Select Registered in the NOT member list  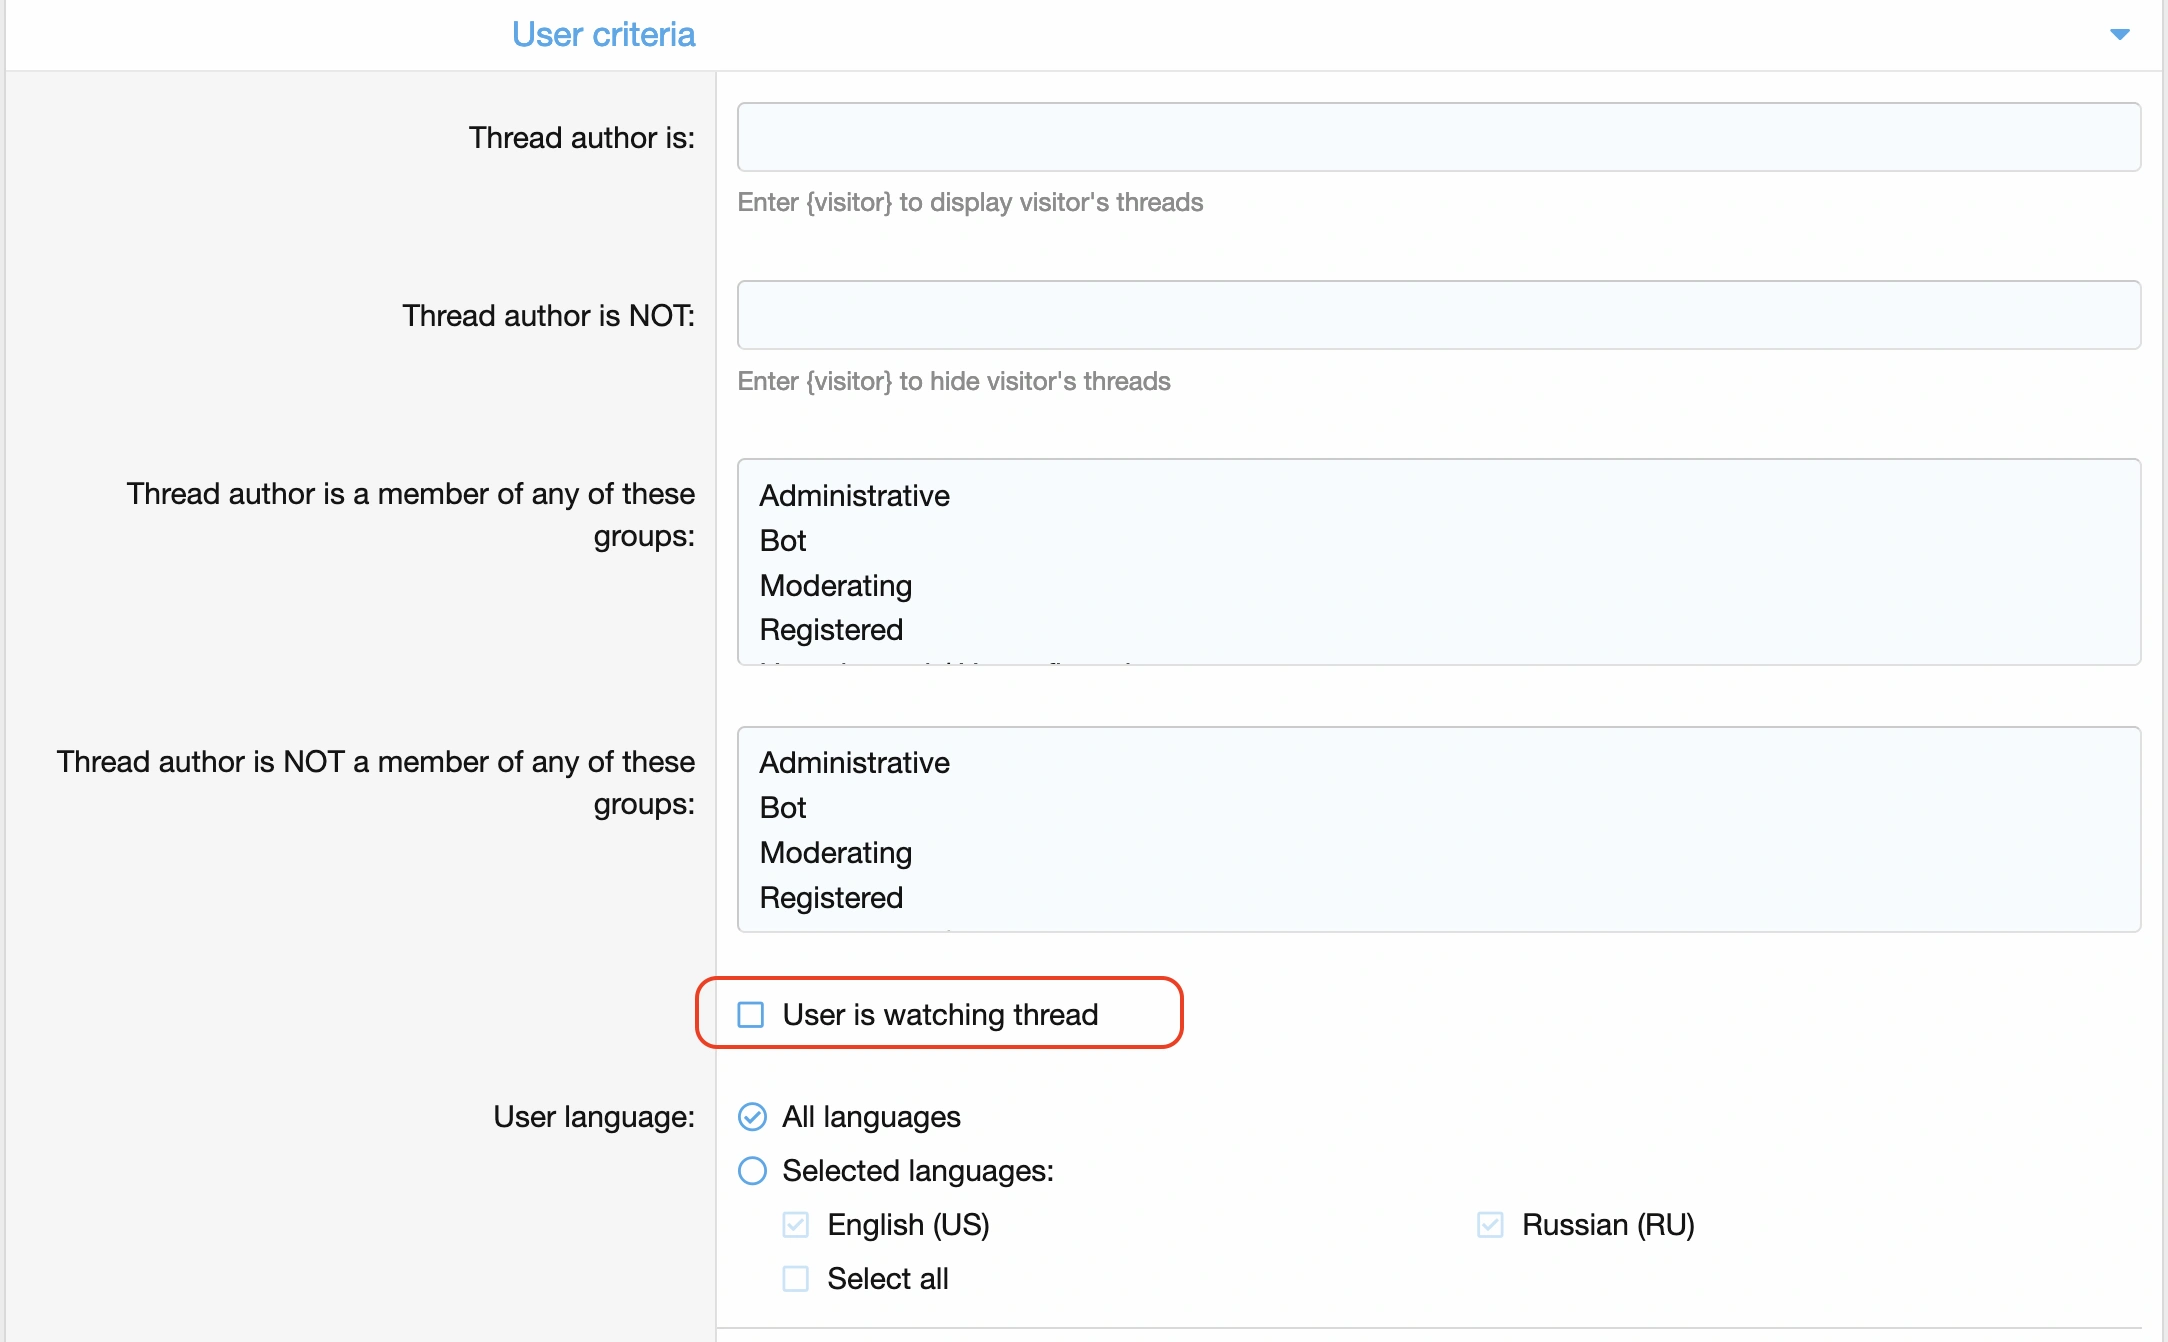click(831, 898)
